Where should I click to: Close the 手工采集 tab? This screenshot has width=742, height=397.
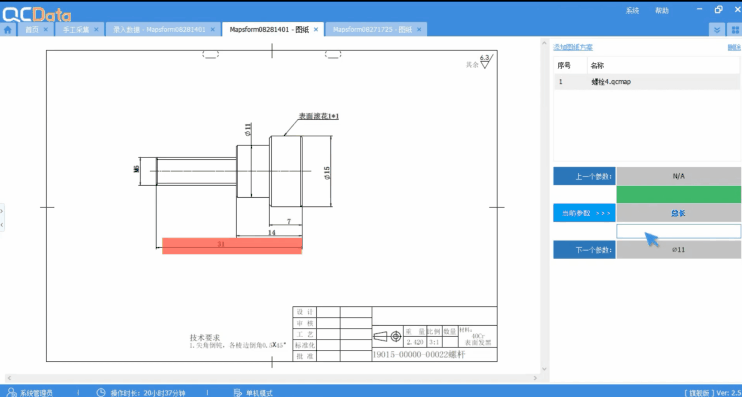coord(96,29)
